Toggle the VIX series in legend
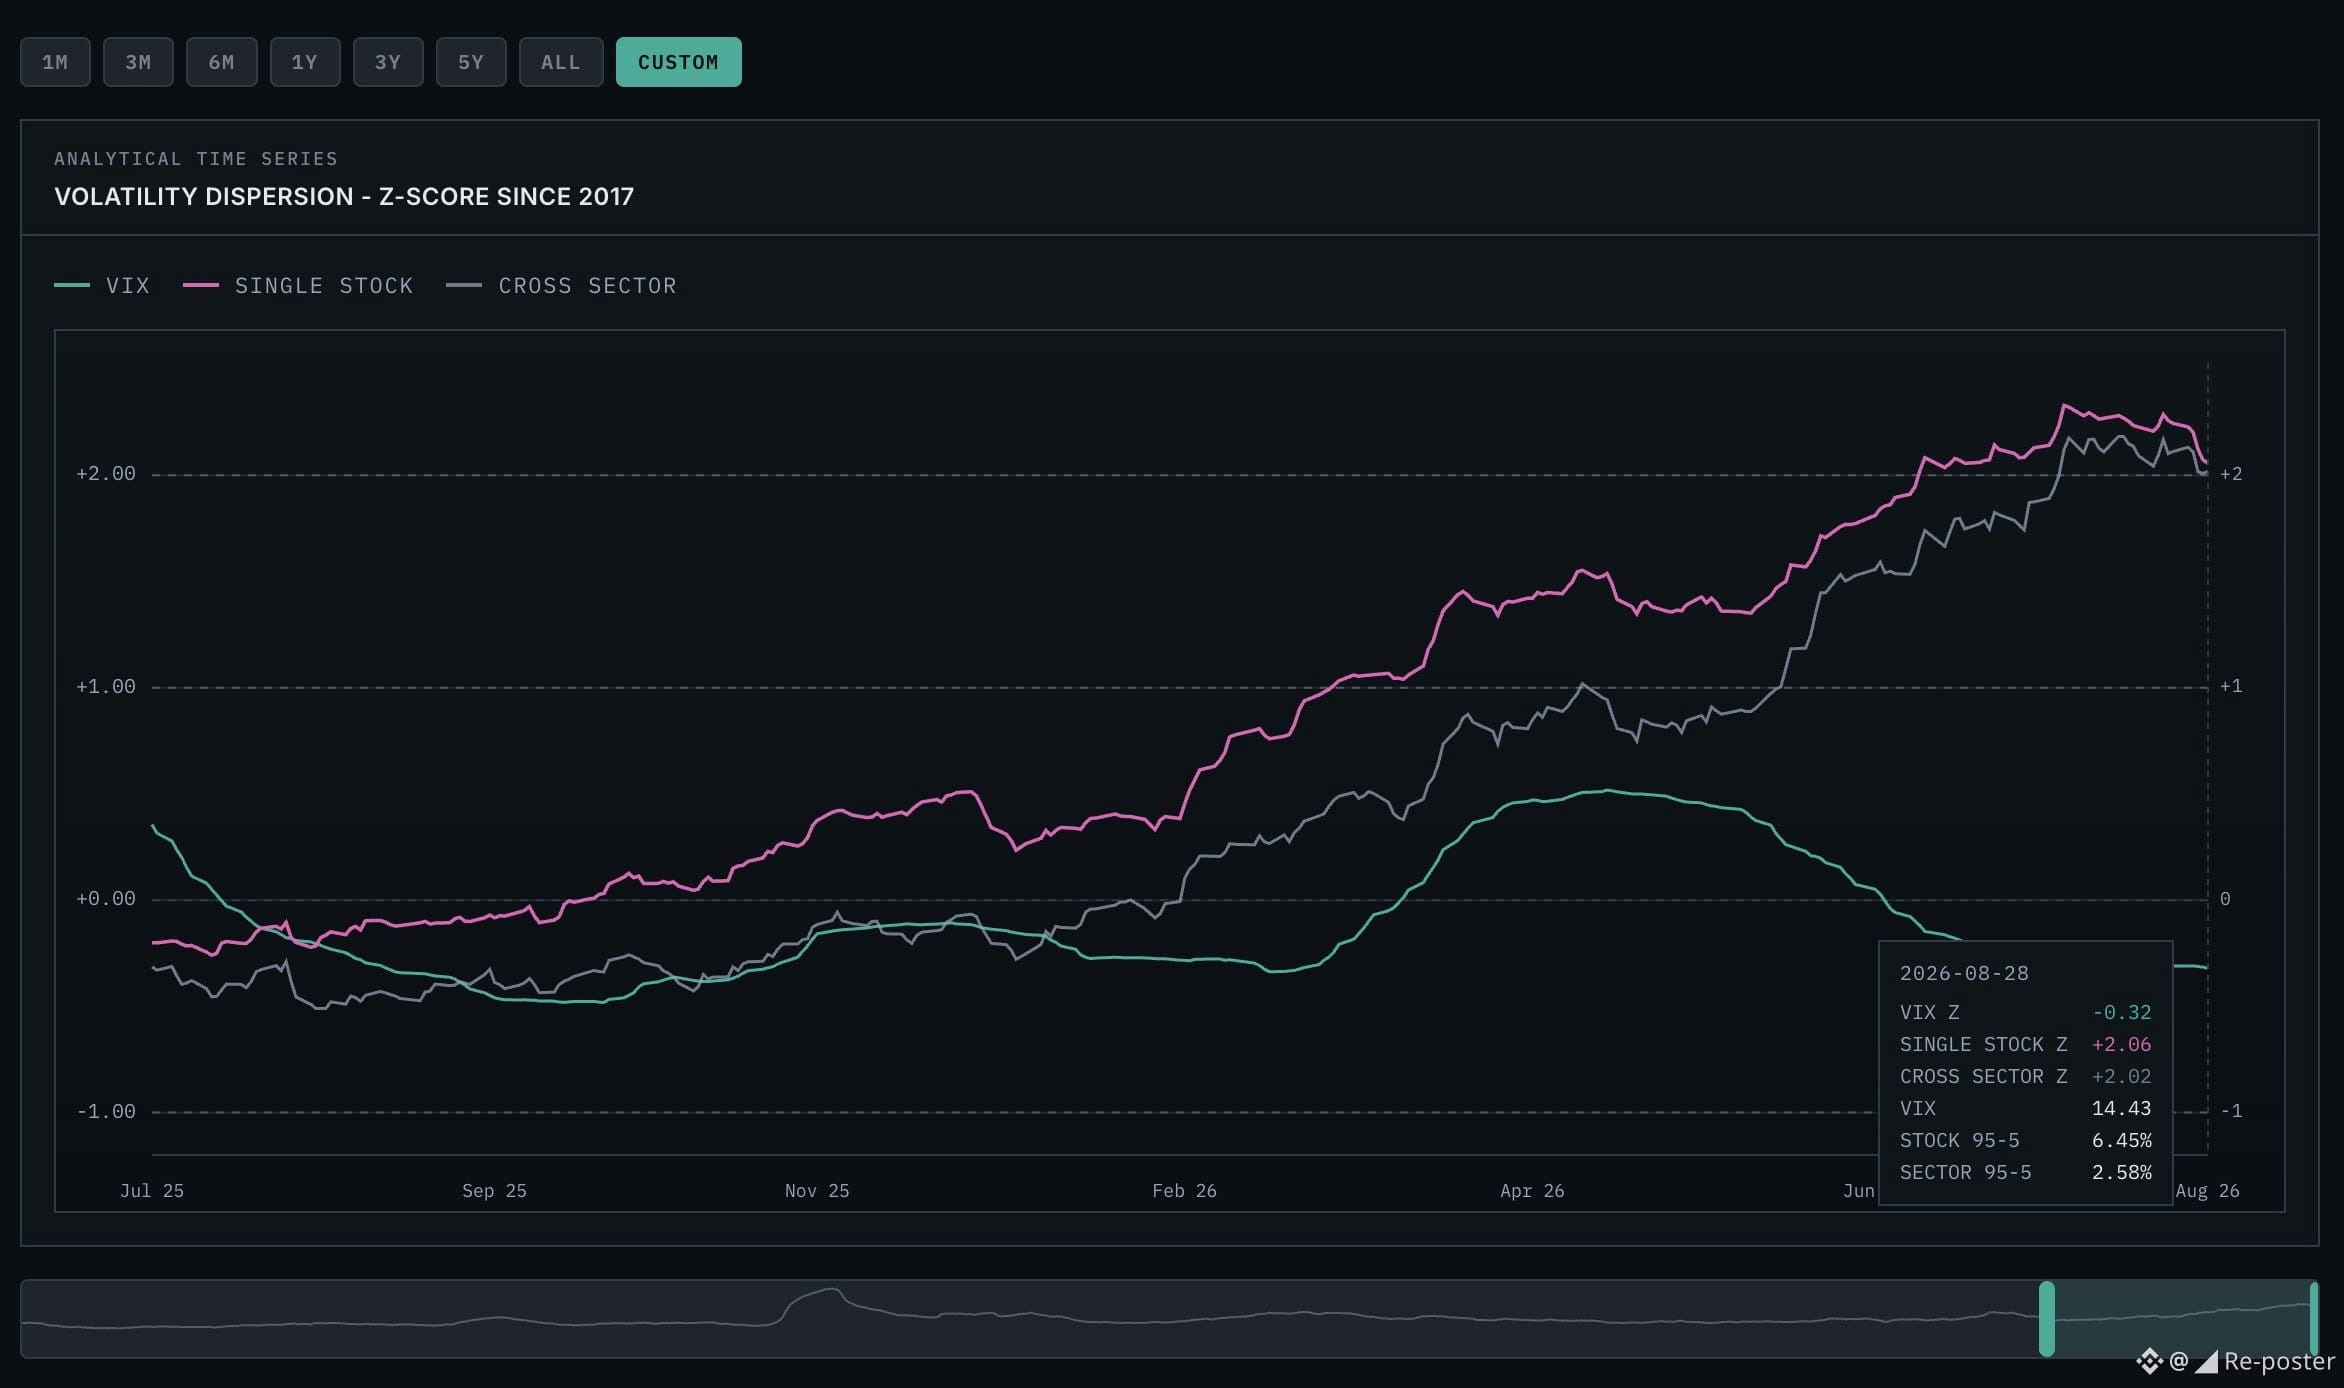Viewport: 2344px width, 1388px height. click(102, 286)
